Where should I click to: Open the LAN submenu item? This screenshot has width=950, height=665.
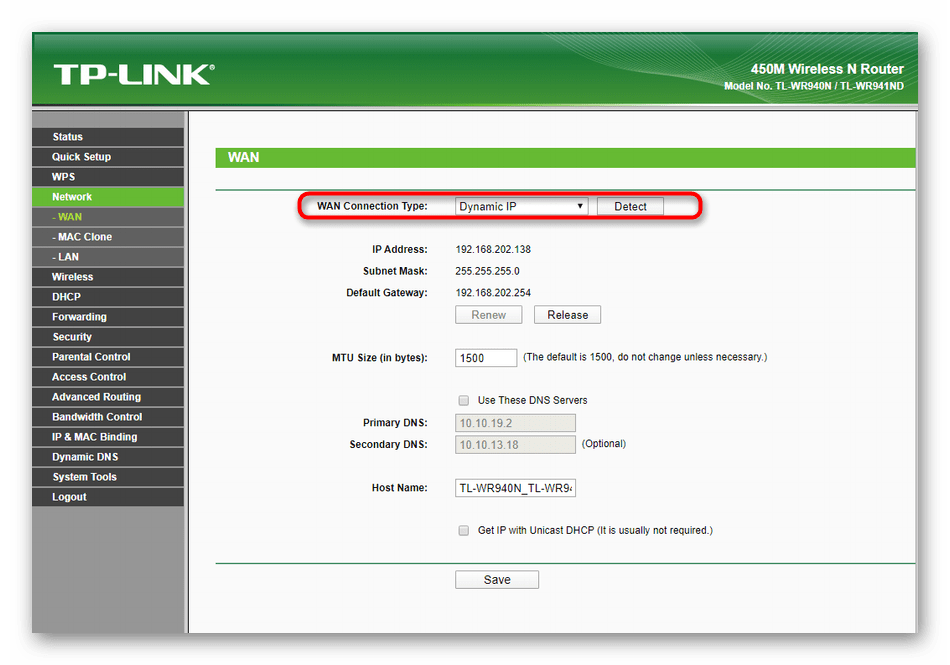coord(108,257)
